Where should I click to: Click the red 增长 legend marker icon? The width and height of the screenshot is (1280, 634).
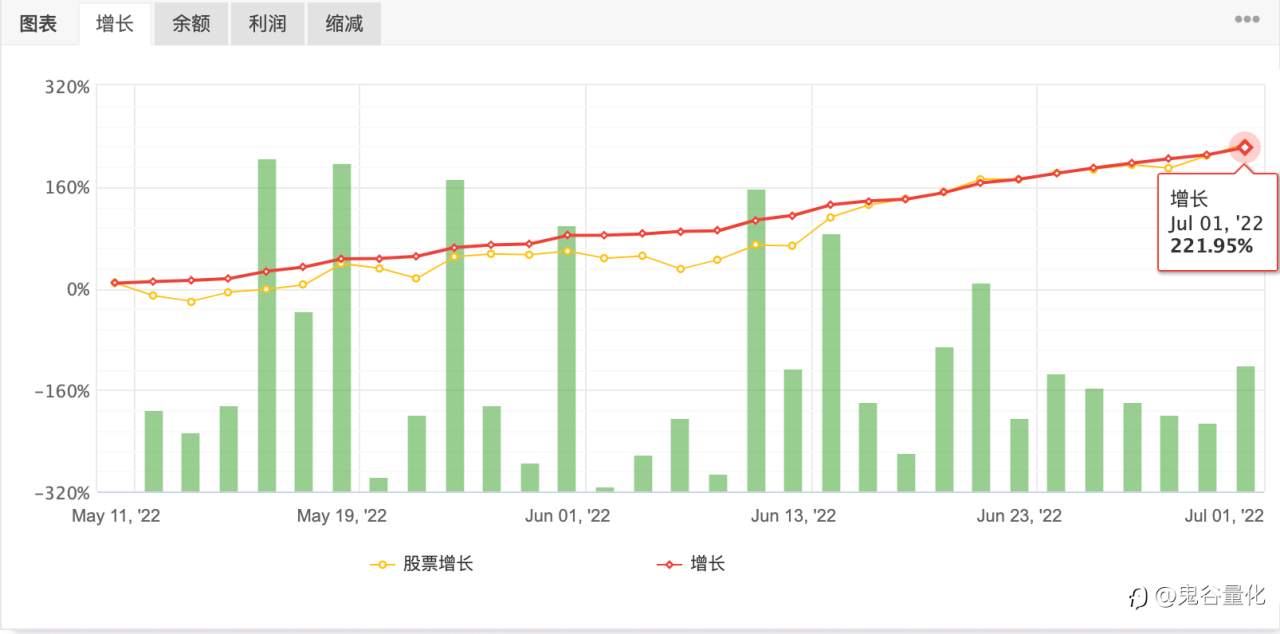point(669,565)
